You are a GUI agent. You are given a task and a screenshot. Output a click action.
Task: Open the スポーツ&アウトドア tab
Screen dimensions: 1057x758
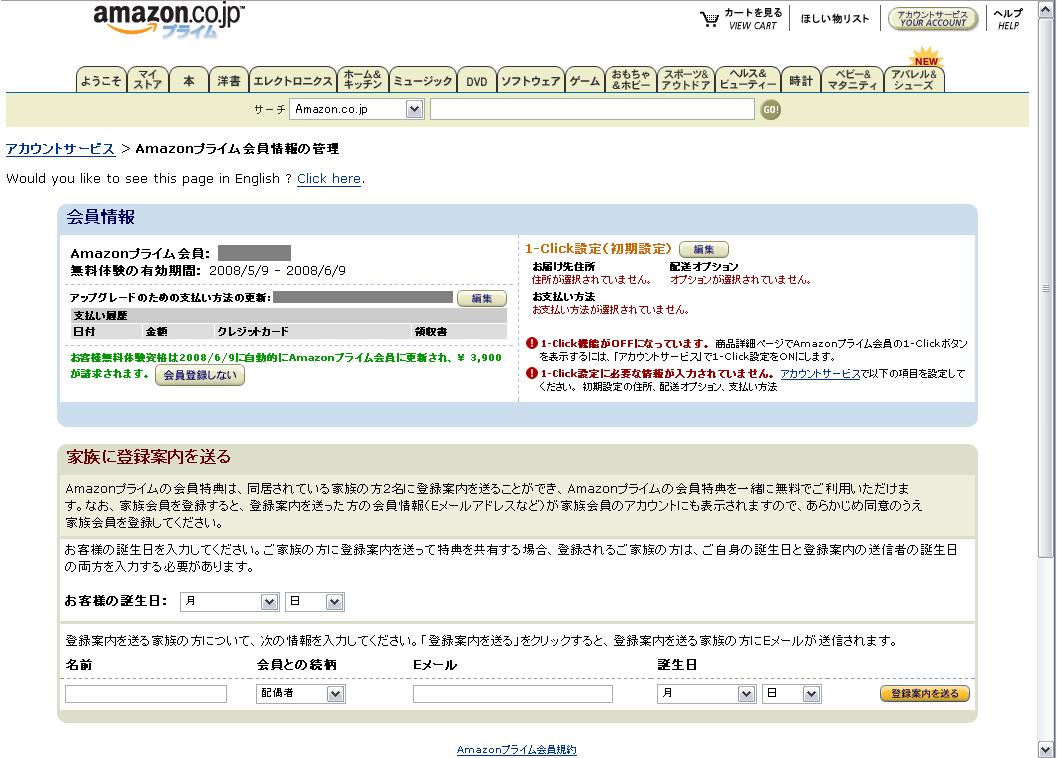686,80
